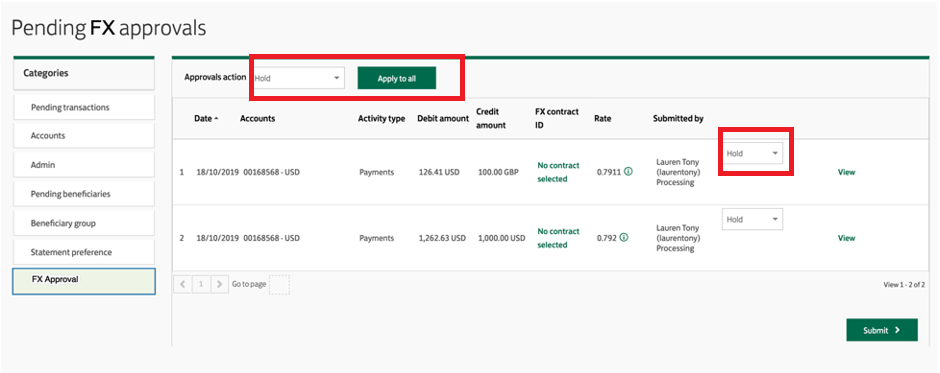Open Hold dropdown for row 1 payment

(x=752, y=154)
